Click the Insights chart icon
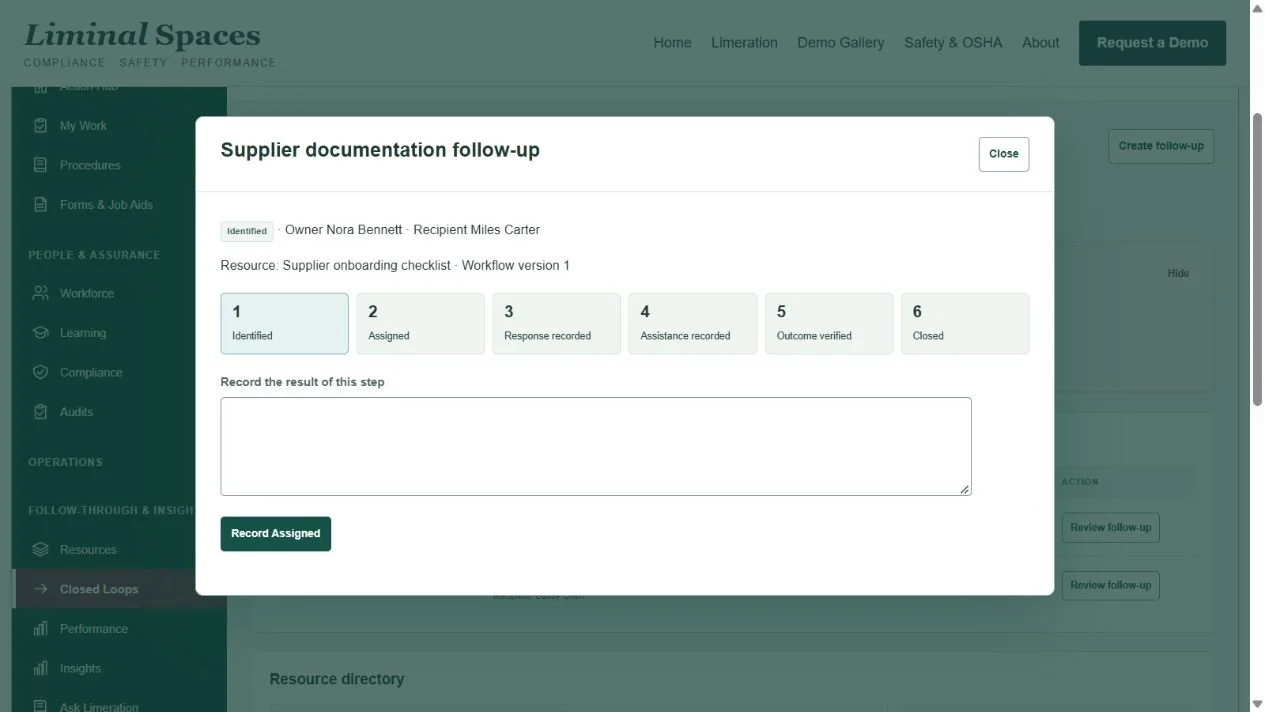Viewport: 1265px width, 712px height. (41, 668)
